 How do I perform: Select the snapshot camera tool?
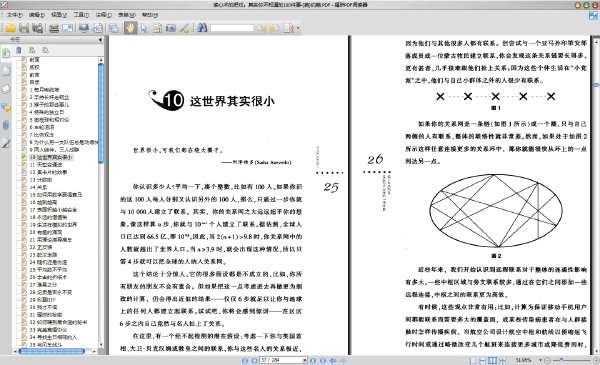[171, 28]
